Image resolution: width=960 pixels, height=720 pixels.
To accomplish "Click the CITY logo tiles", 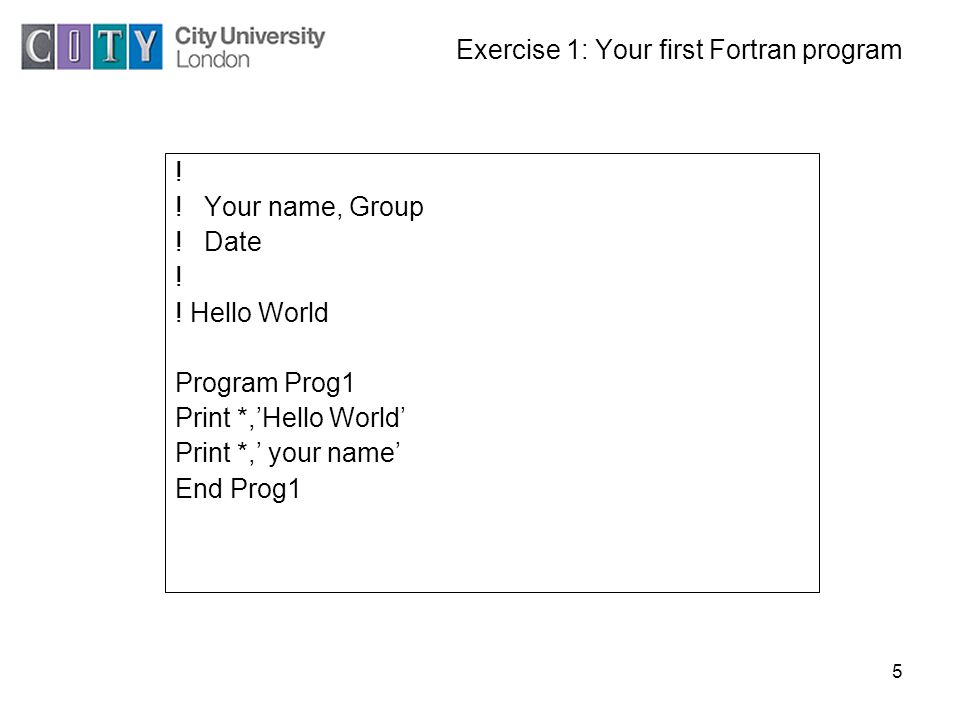I will tap(92, 47).
